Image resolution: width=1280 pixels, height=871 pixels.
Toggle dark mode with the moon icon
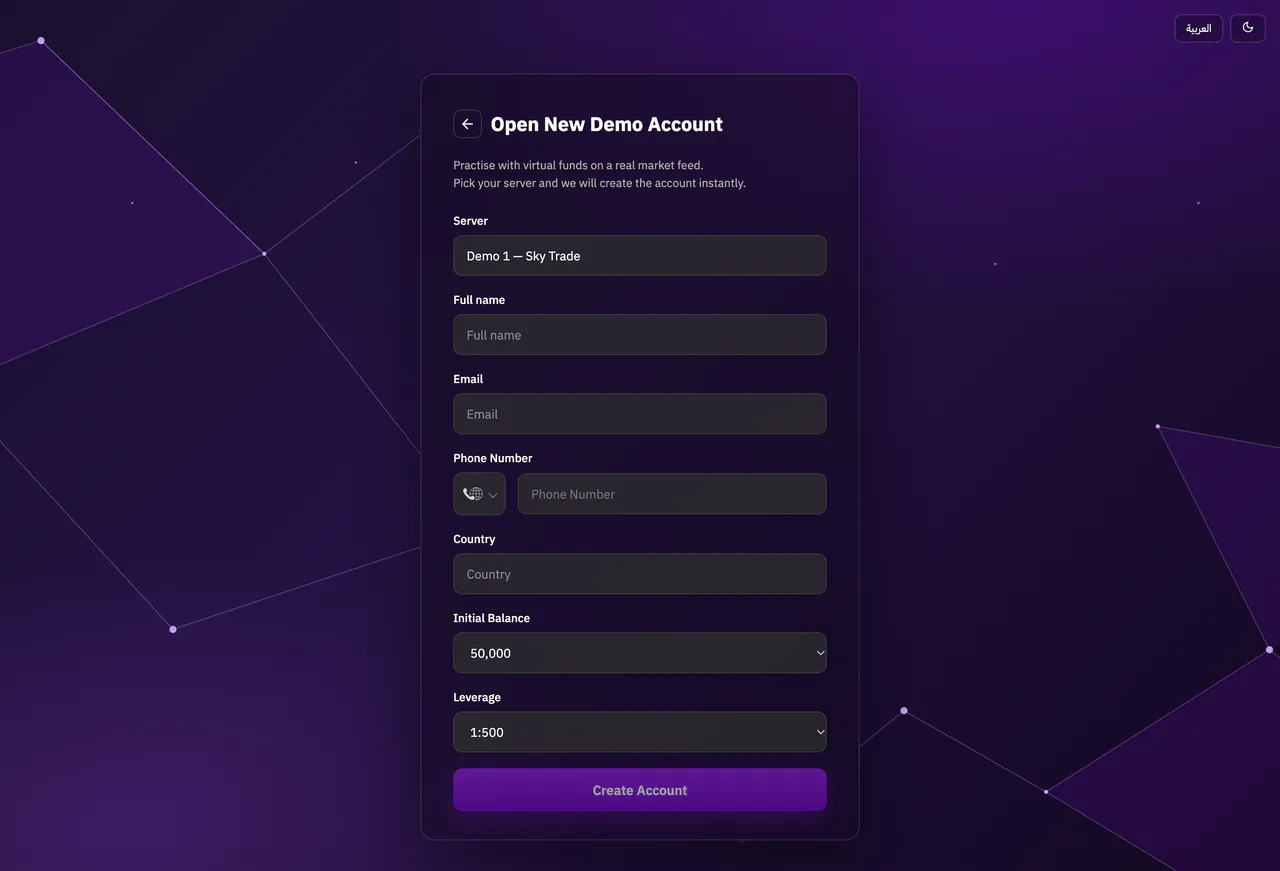[1248, 28]
